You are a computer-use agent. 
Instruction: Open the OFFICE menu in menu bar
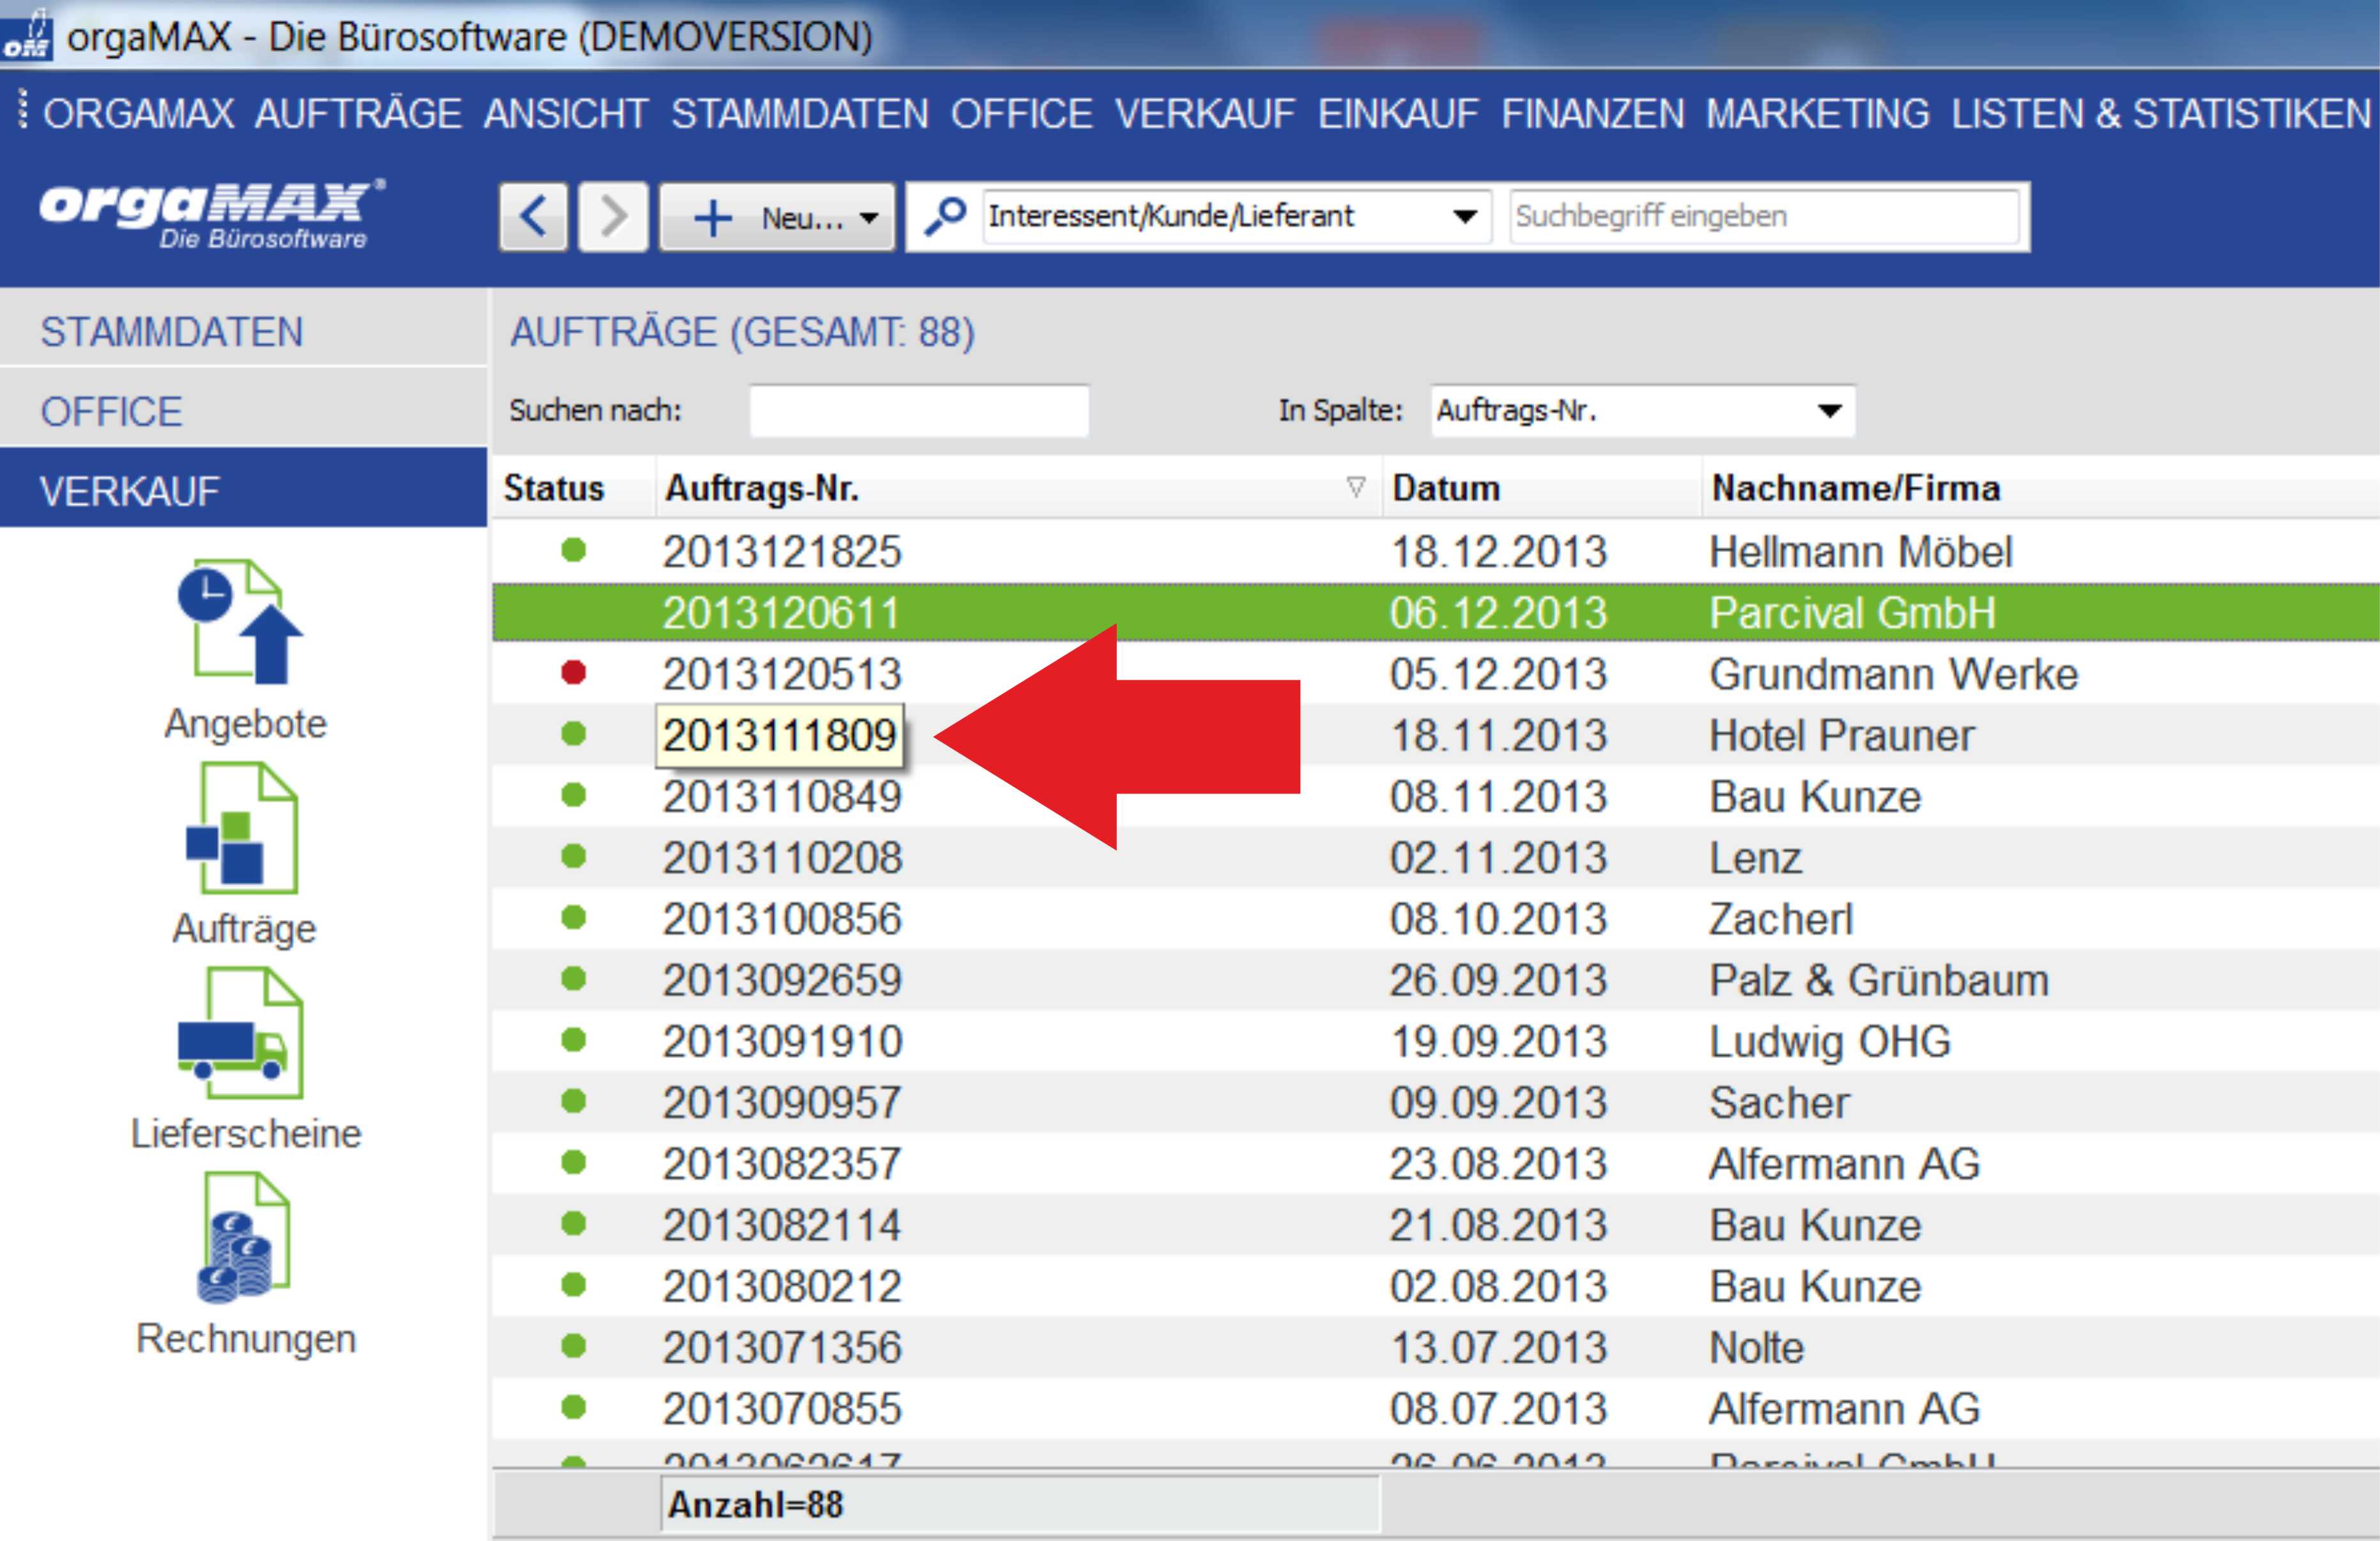pos(1022,114)
